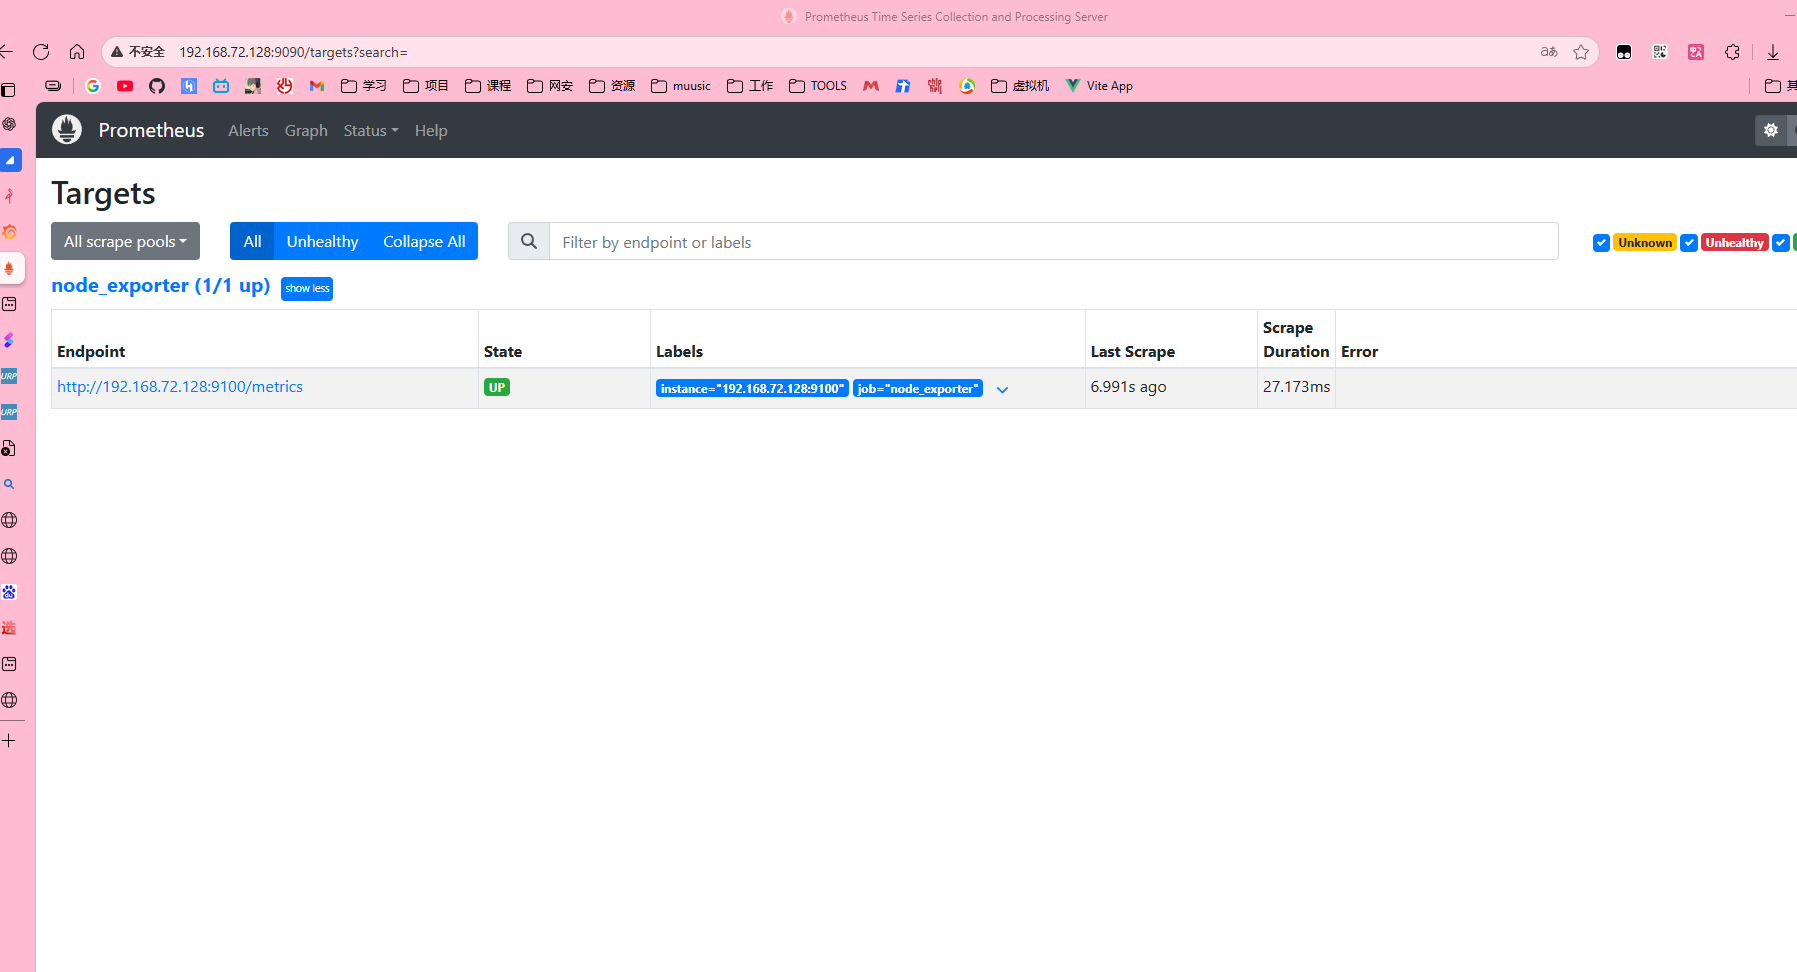Open the Bilibili bookmark icon
This screenshot has width=1797, height=972.
[221, 86]
